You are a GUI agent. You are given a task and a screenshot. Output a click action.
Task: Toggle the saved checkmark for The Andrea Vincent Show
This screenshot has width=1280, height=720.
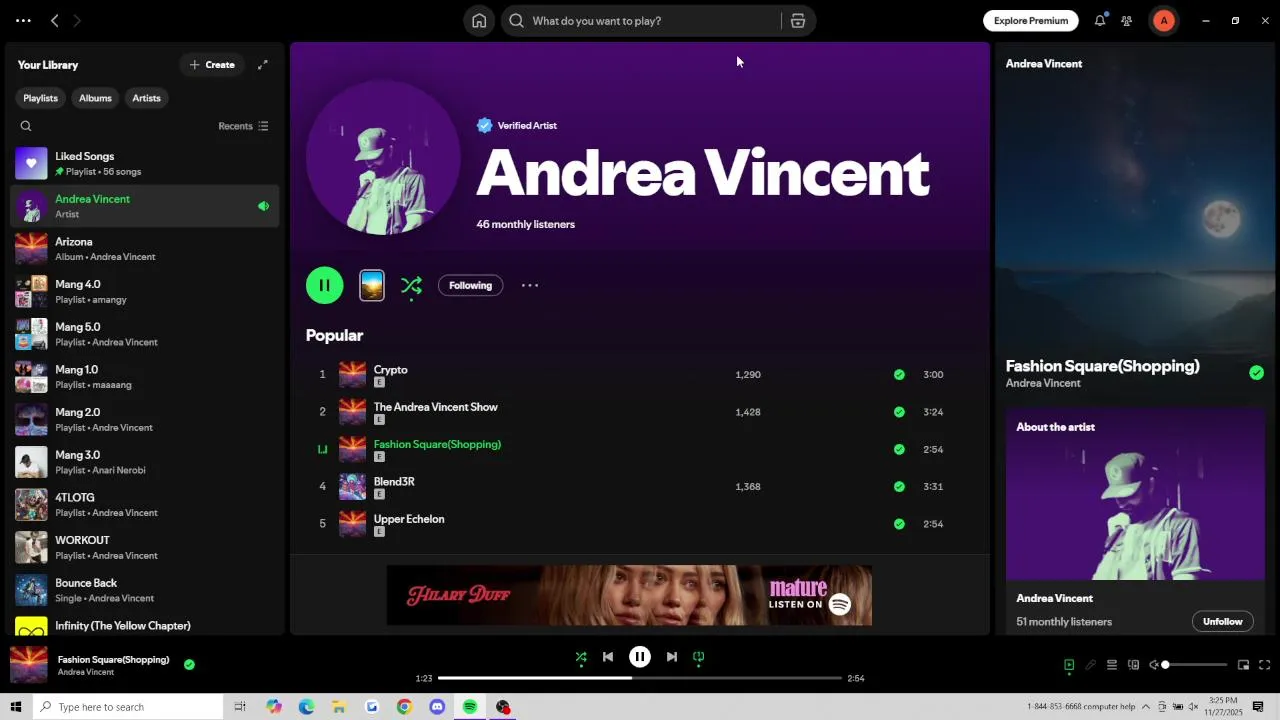899,412
